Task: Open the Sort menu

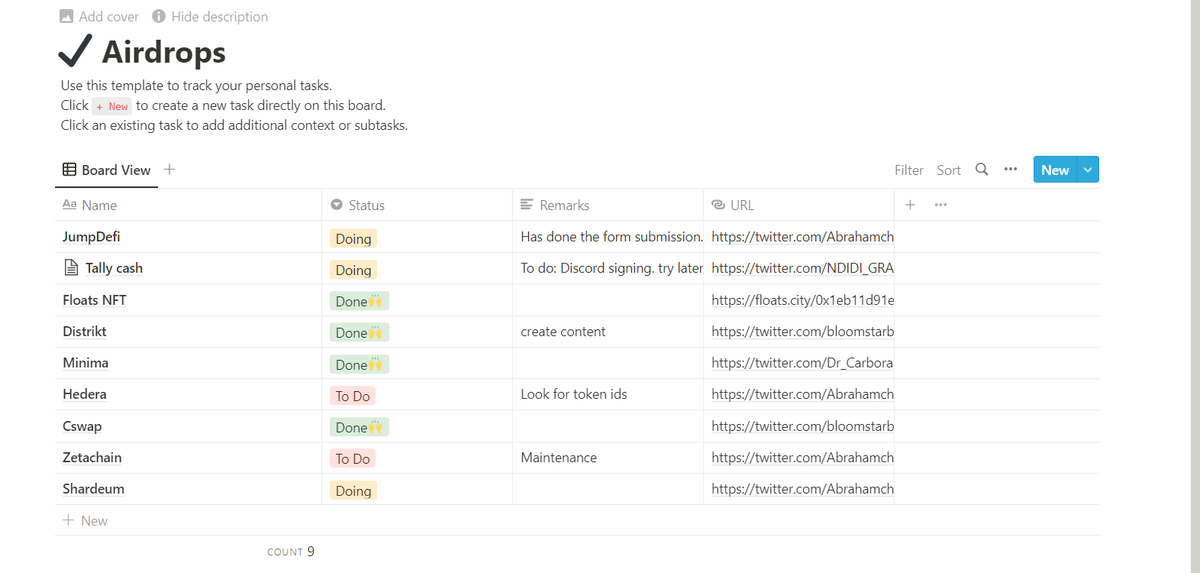Action: [949, 170]
